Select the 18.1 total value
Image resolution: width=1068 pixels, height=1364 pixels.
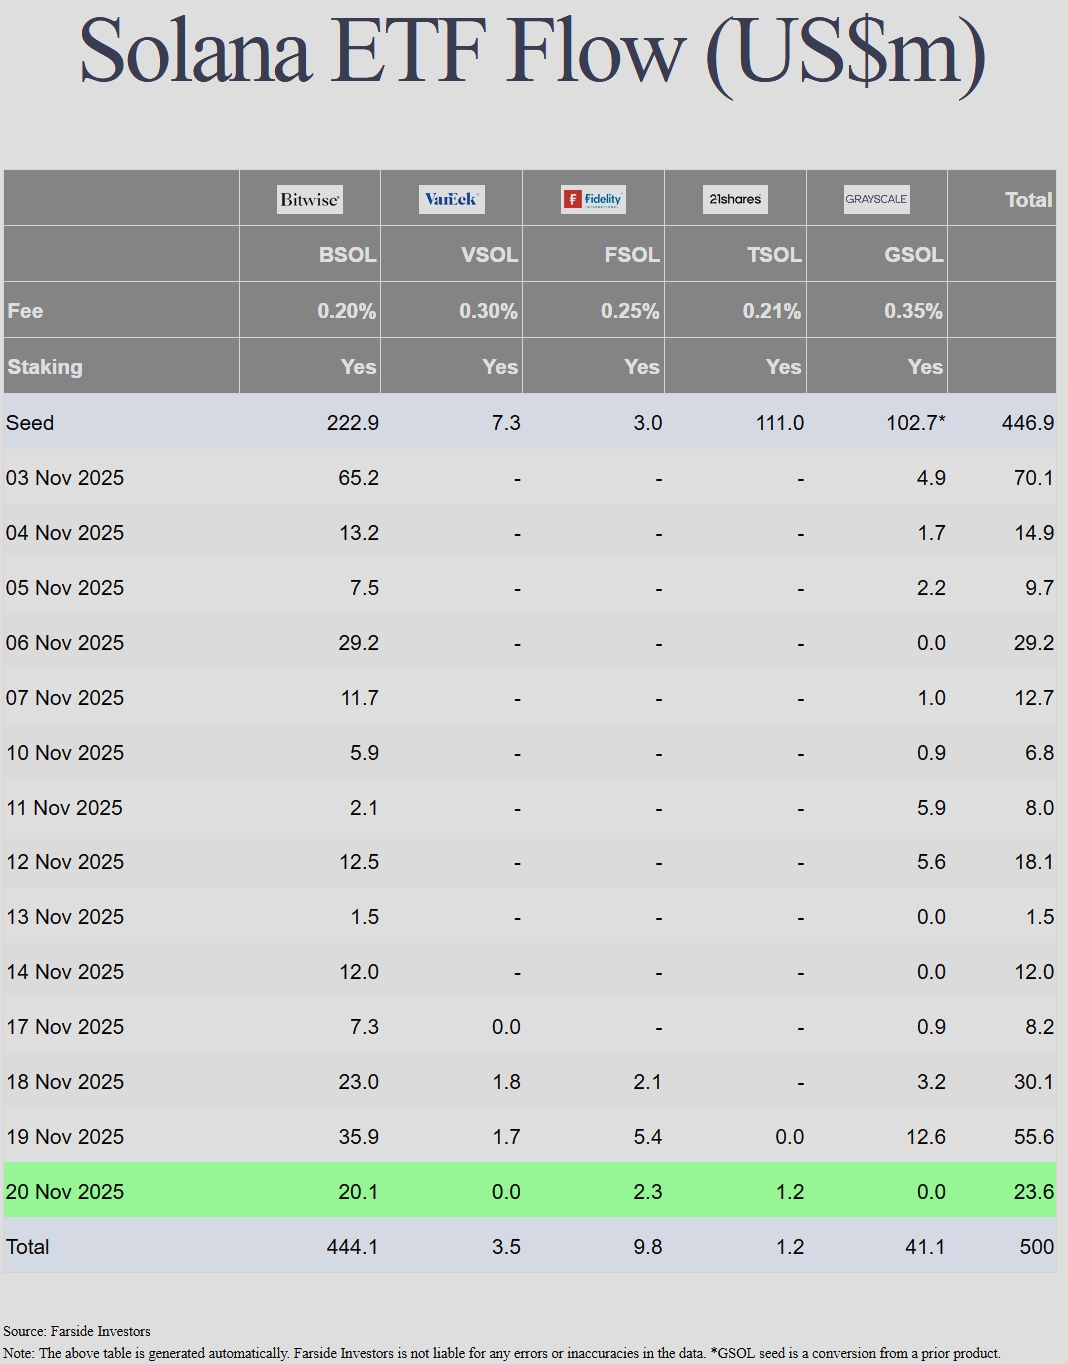1034,862
